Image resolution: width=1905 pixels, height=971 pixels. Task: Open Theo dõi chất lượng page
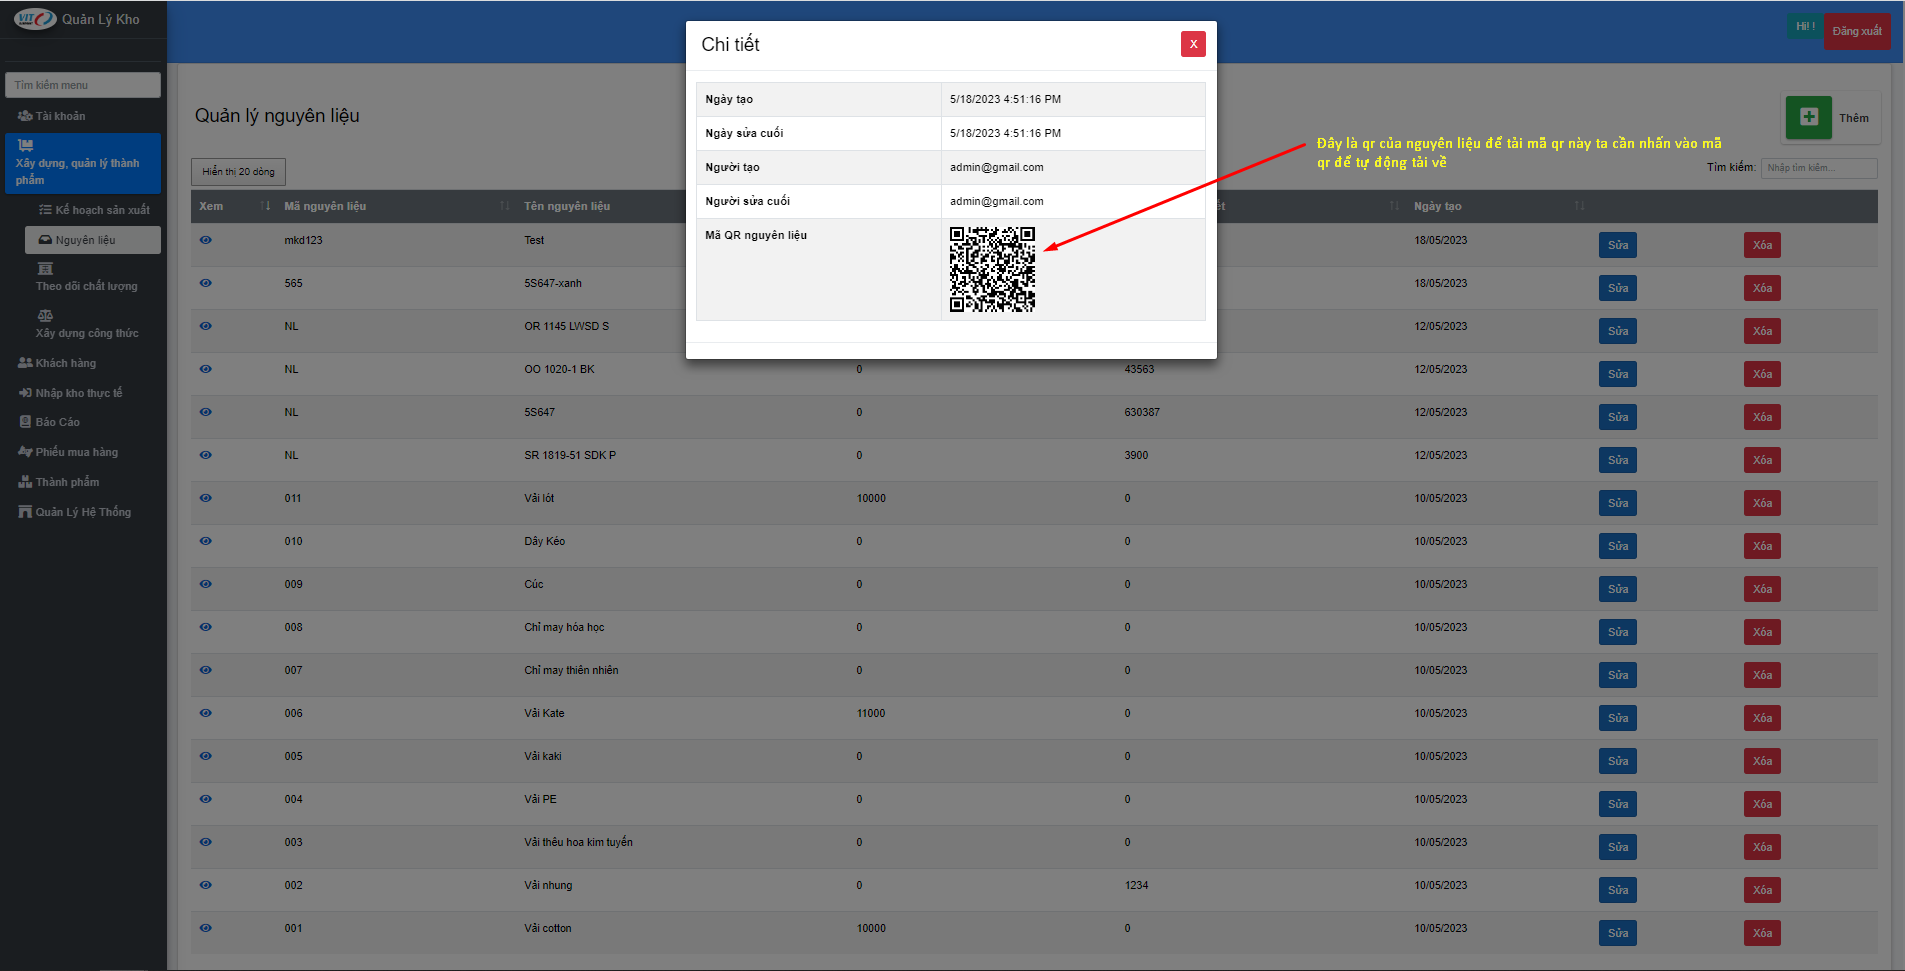[93, 278]
